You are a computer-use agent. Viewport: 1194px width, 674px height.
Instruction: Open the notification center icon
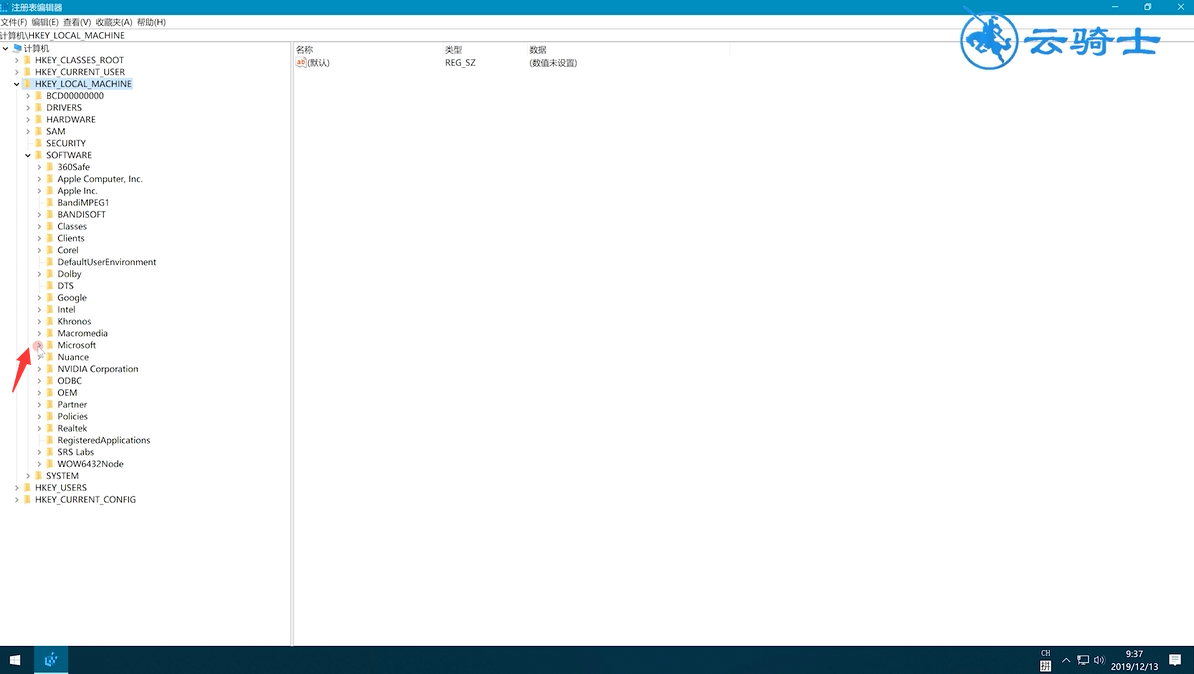1175,660
